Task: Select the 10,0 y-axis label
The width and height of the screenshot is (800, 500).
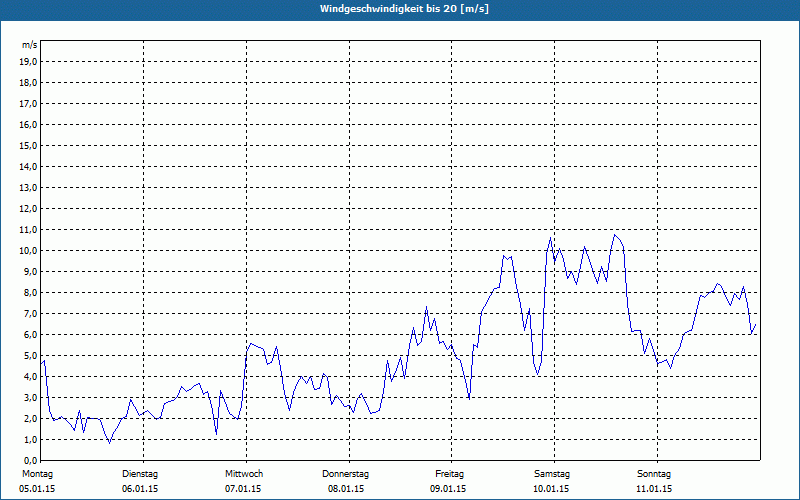Action: (28, 251)
